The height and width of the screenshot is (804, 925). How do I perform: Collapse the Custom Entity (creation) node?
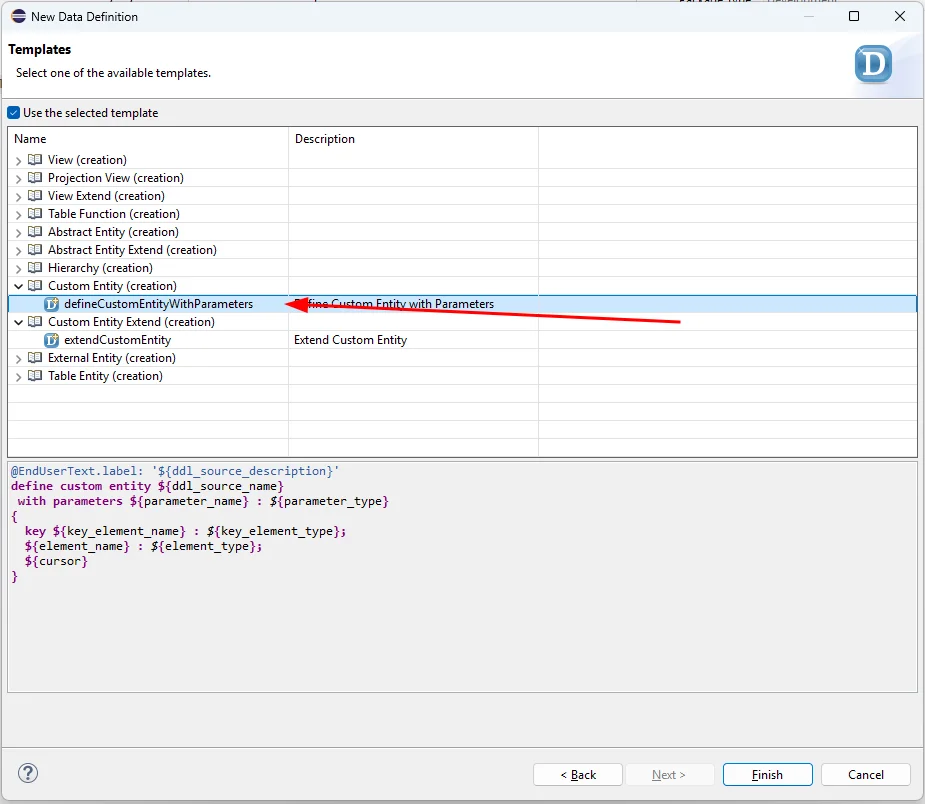(x=18, y=287)
